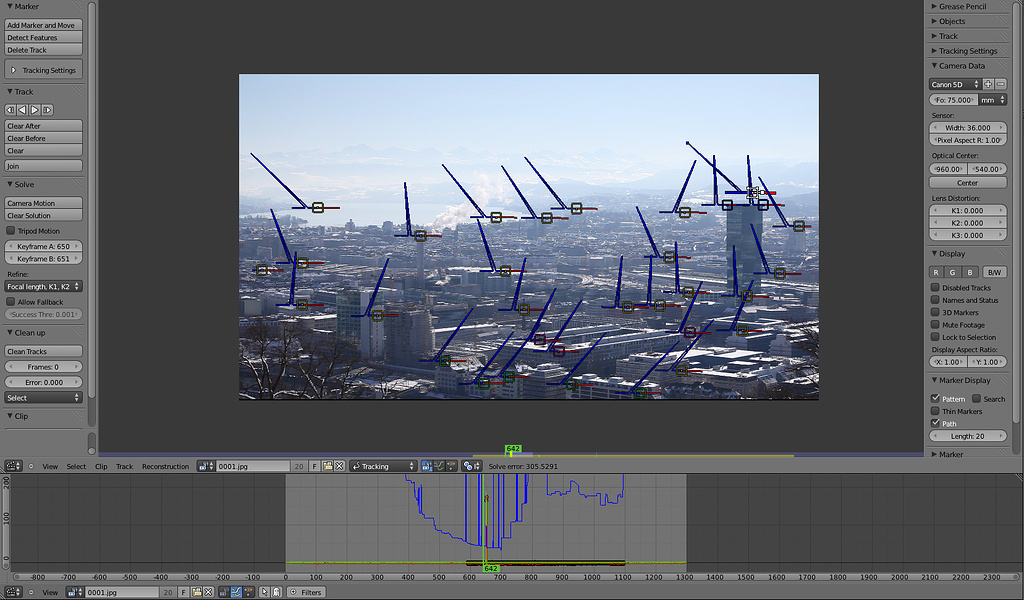Viewport: 1024px width, 600px height.
Task: Toggle only selected cursor icon in graph header
Action: 264,592
